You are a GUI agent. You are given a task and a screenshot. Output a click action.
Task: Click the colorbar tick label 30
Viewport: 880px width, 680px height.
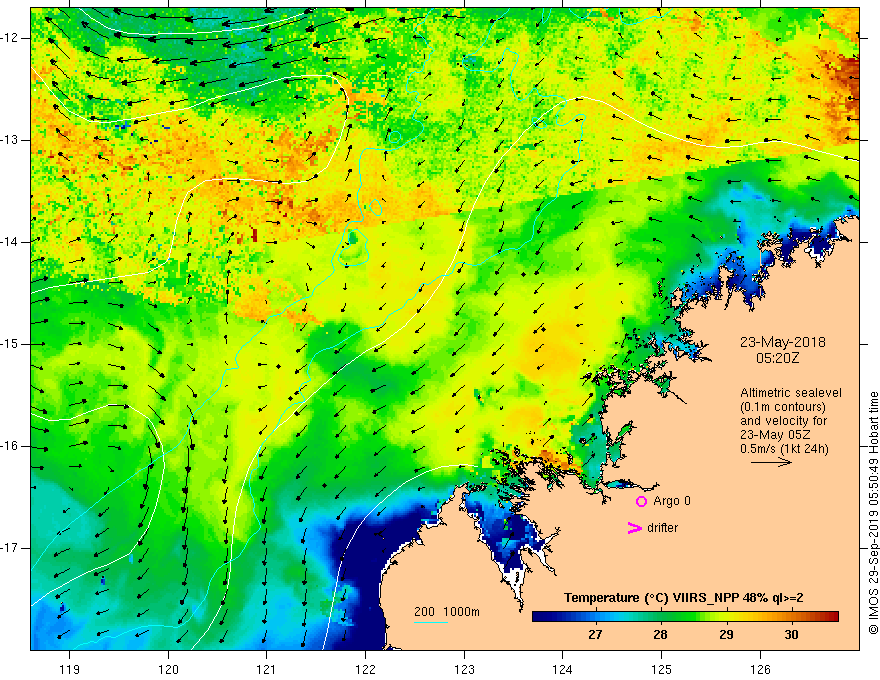pyautogui.click(x=791, y=635)
